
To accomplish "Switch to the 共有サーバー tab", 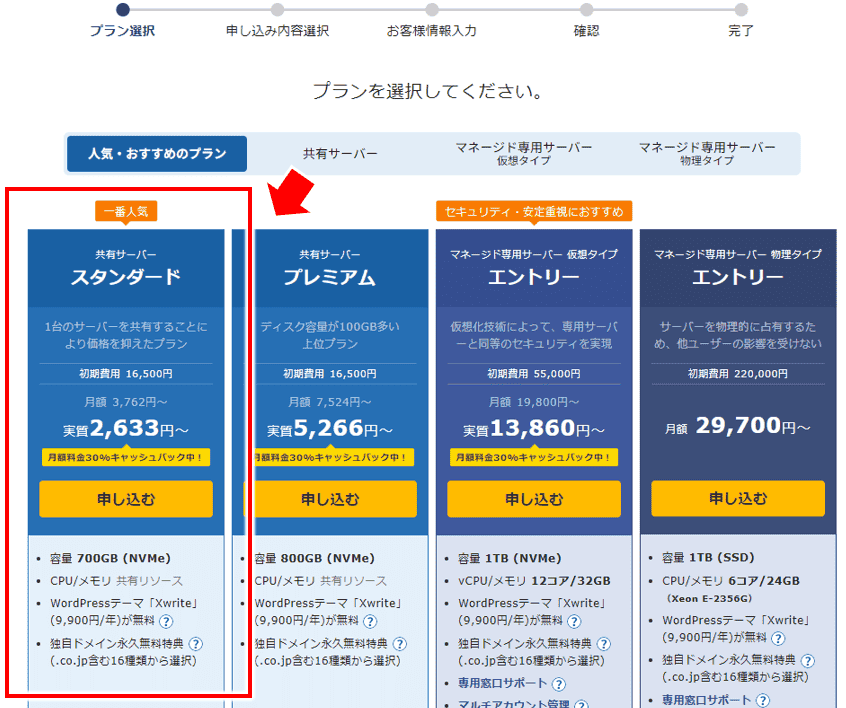I will coord(340,154).
